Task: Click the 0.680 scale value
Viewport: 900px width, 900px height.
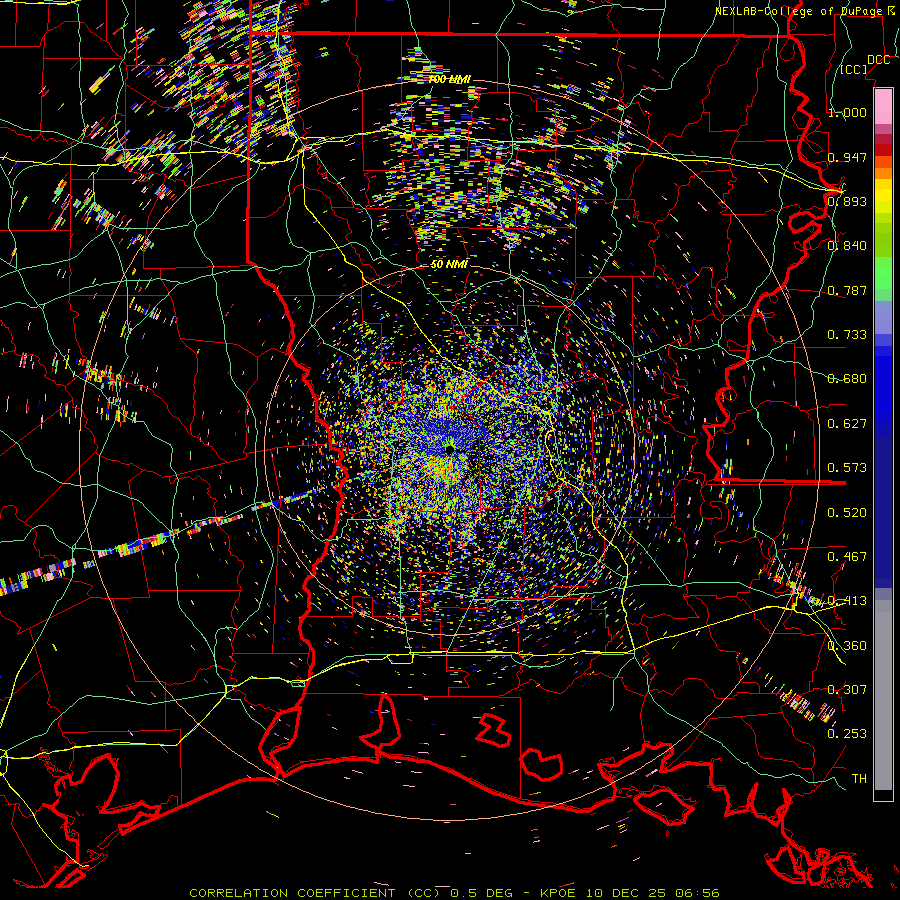Action: coord(847,378)
